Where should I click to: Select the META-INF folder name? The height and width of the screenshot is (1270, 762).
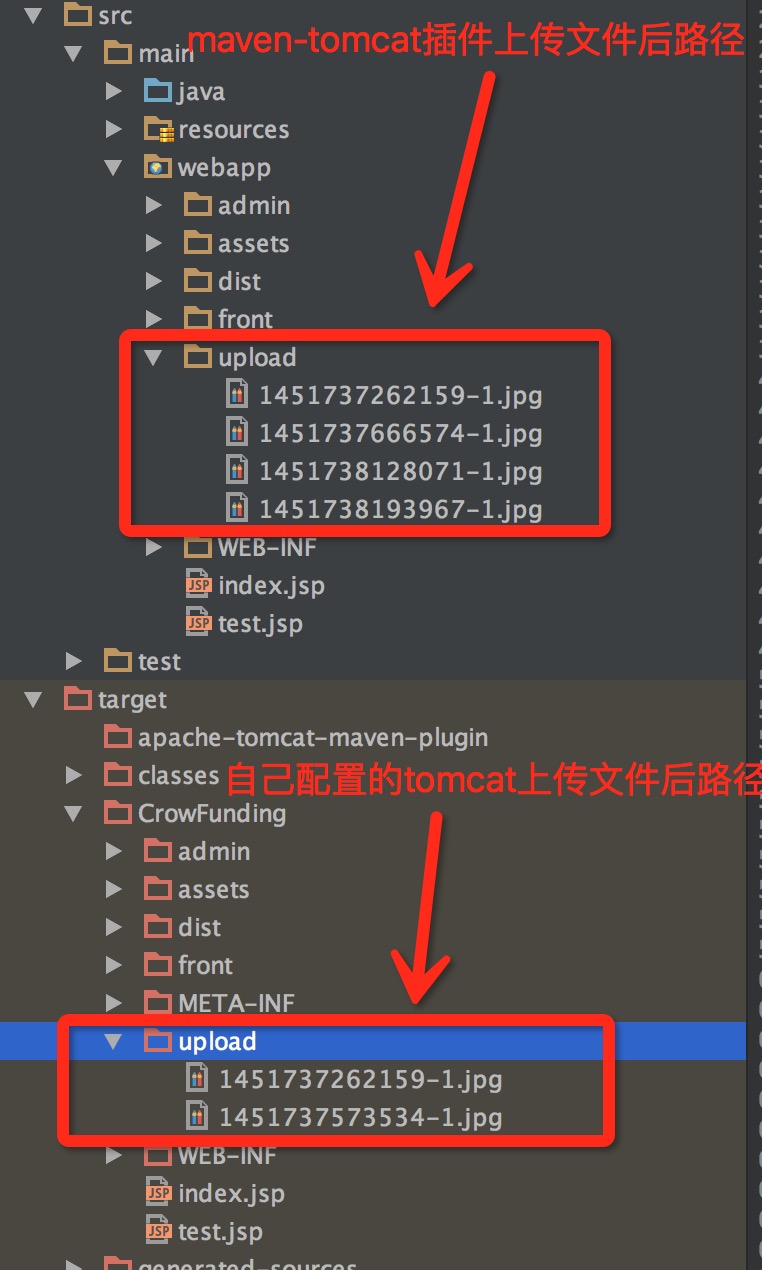pyautogui.click(x=236, y=1003)
